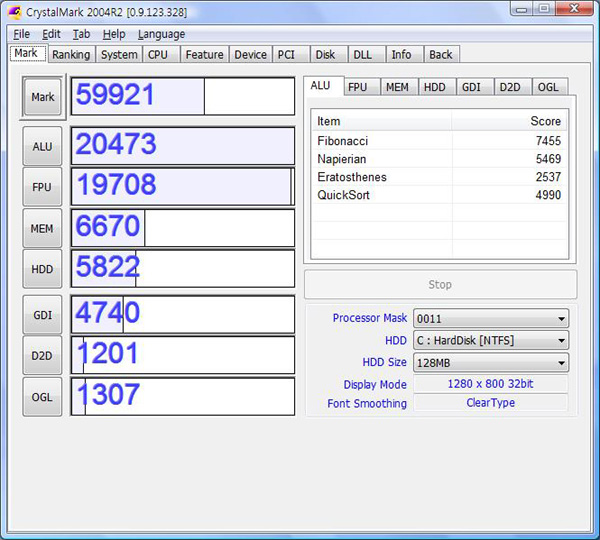Select the Napierian row
This screenshot has height=540, width=600.
click(439, 159)
